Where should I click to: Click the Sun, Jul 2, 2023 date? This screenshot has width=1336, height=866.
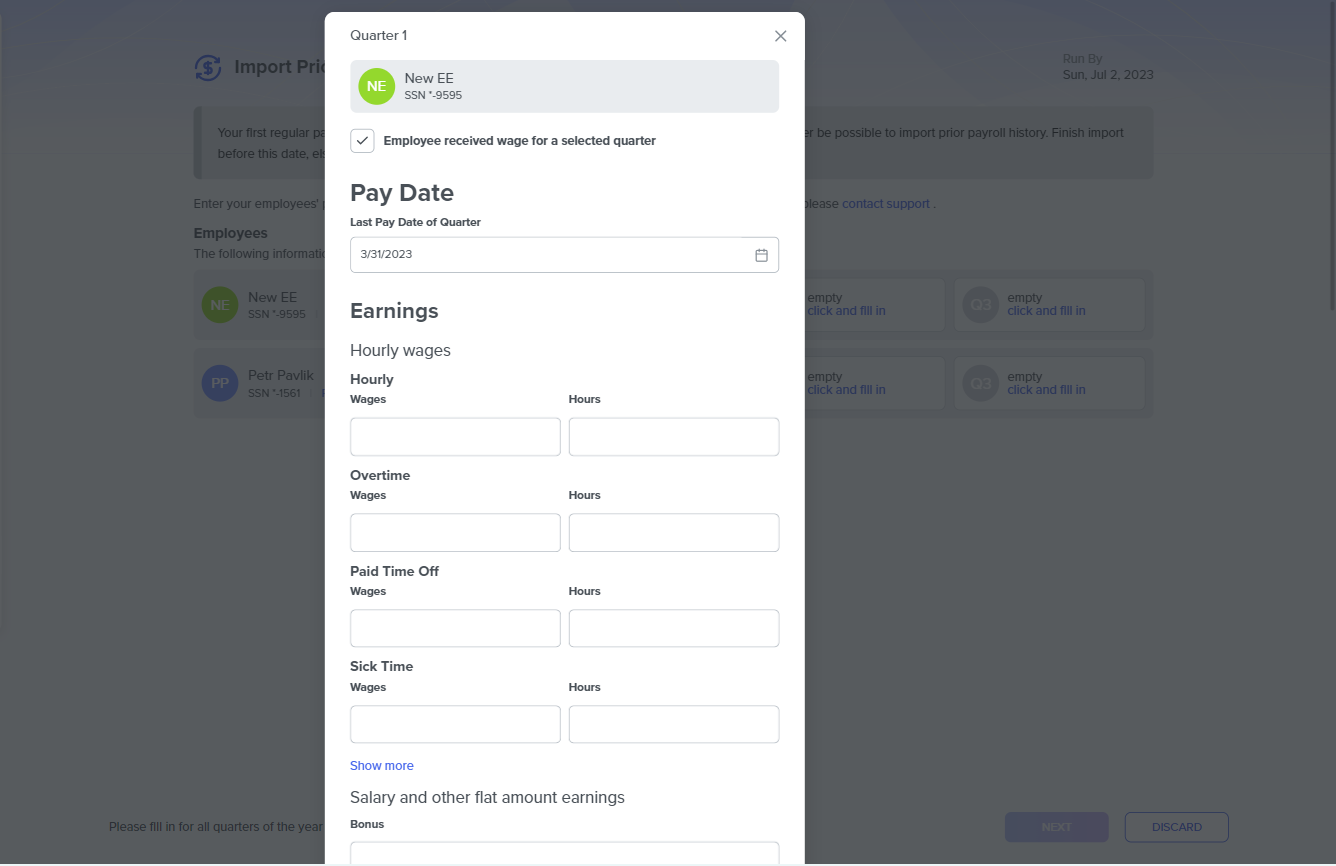(x=1108, y=75)
